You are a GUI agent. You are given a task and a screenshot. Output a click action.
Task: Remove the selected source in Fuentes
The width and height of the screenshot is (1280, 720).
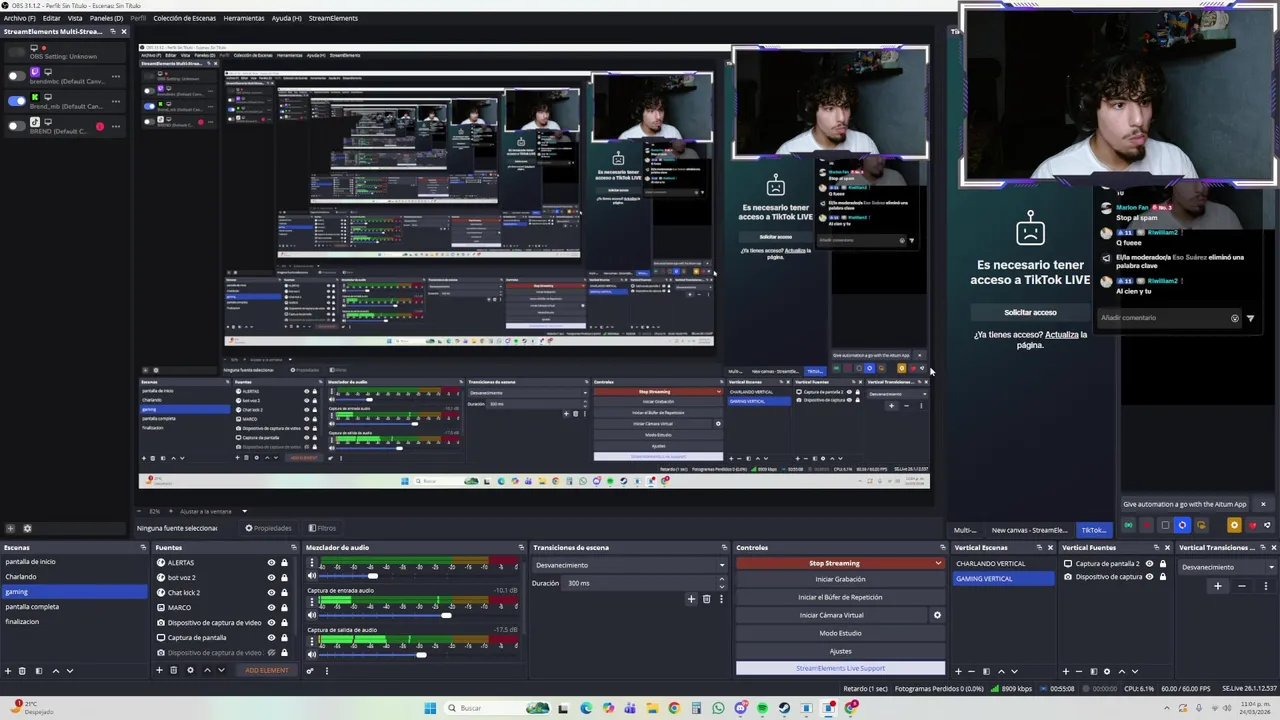pos(173,670)
